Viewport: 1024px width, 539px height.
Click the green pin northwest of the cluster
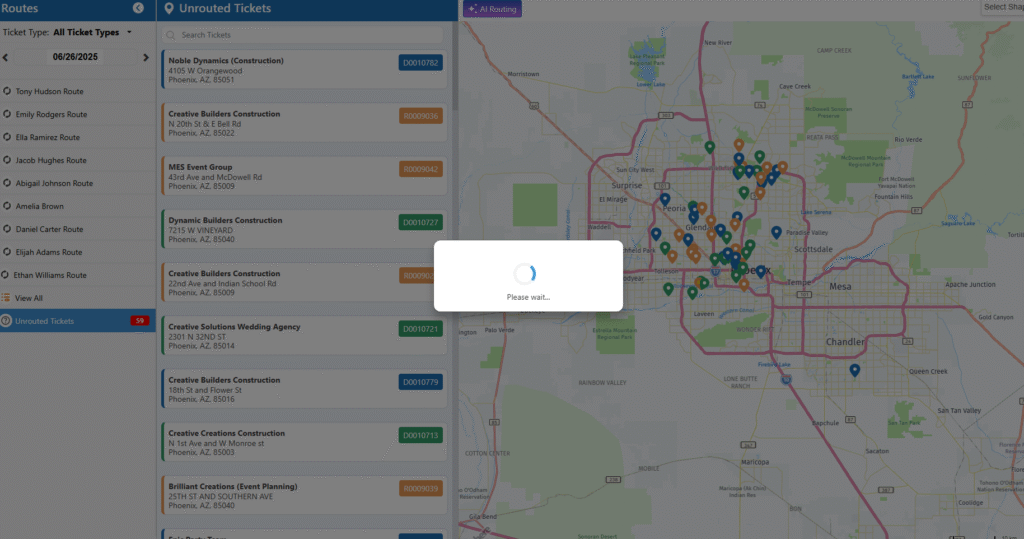click(x=709, y=148)
